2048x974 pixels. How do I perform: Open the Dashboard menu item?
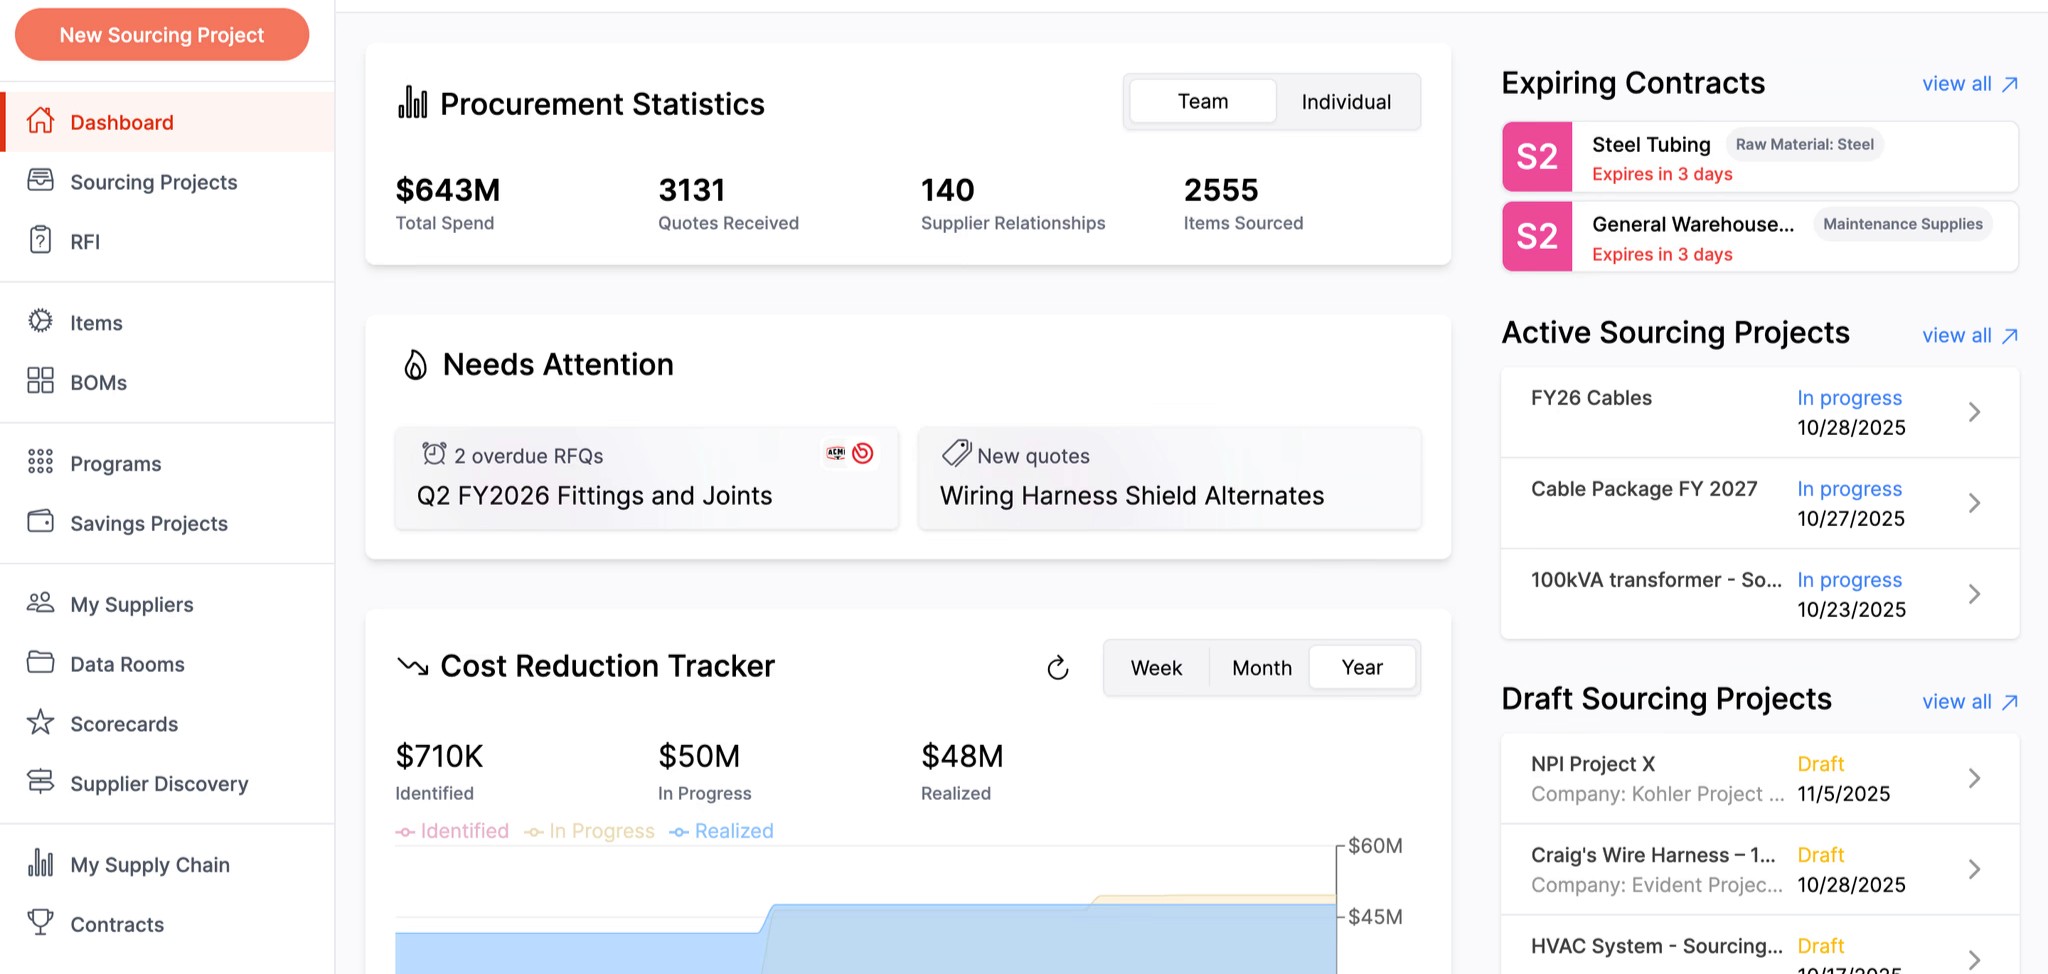pos(168,122)
